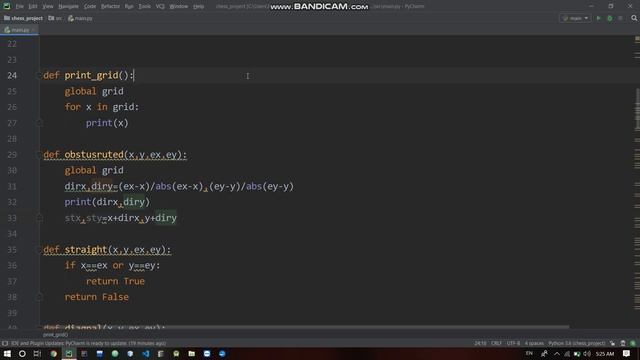Open Search Everywhere magnifier
This screenshot has width=640, height=360.
tap(634, 18)
